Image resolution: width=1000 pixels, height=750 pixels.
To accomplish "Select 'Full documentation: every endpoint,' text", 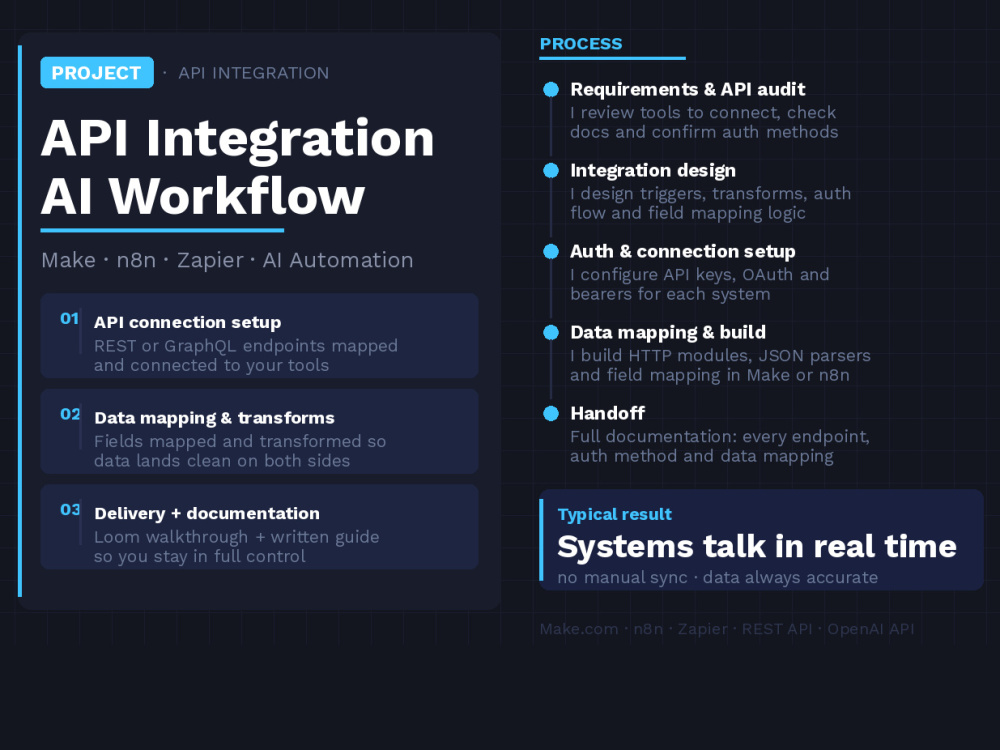I will coord(720,436).
